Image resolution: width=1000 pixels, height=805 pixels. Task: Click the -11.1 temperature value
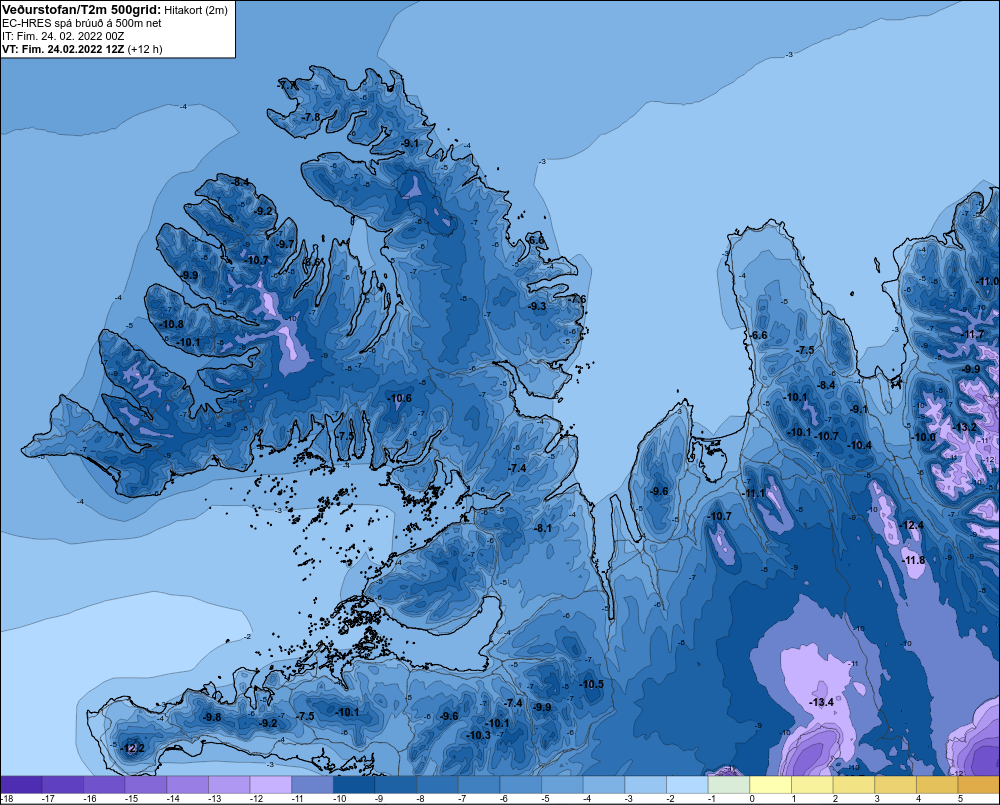tap(754, 493)
